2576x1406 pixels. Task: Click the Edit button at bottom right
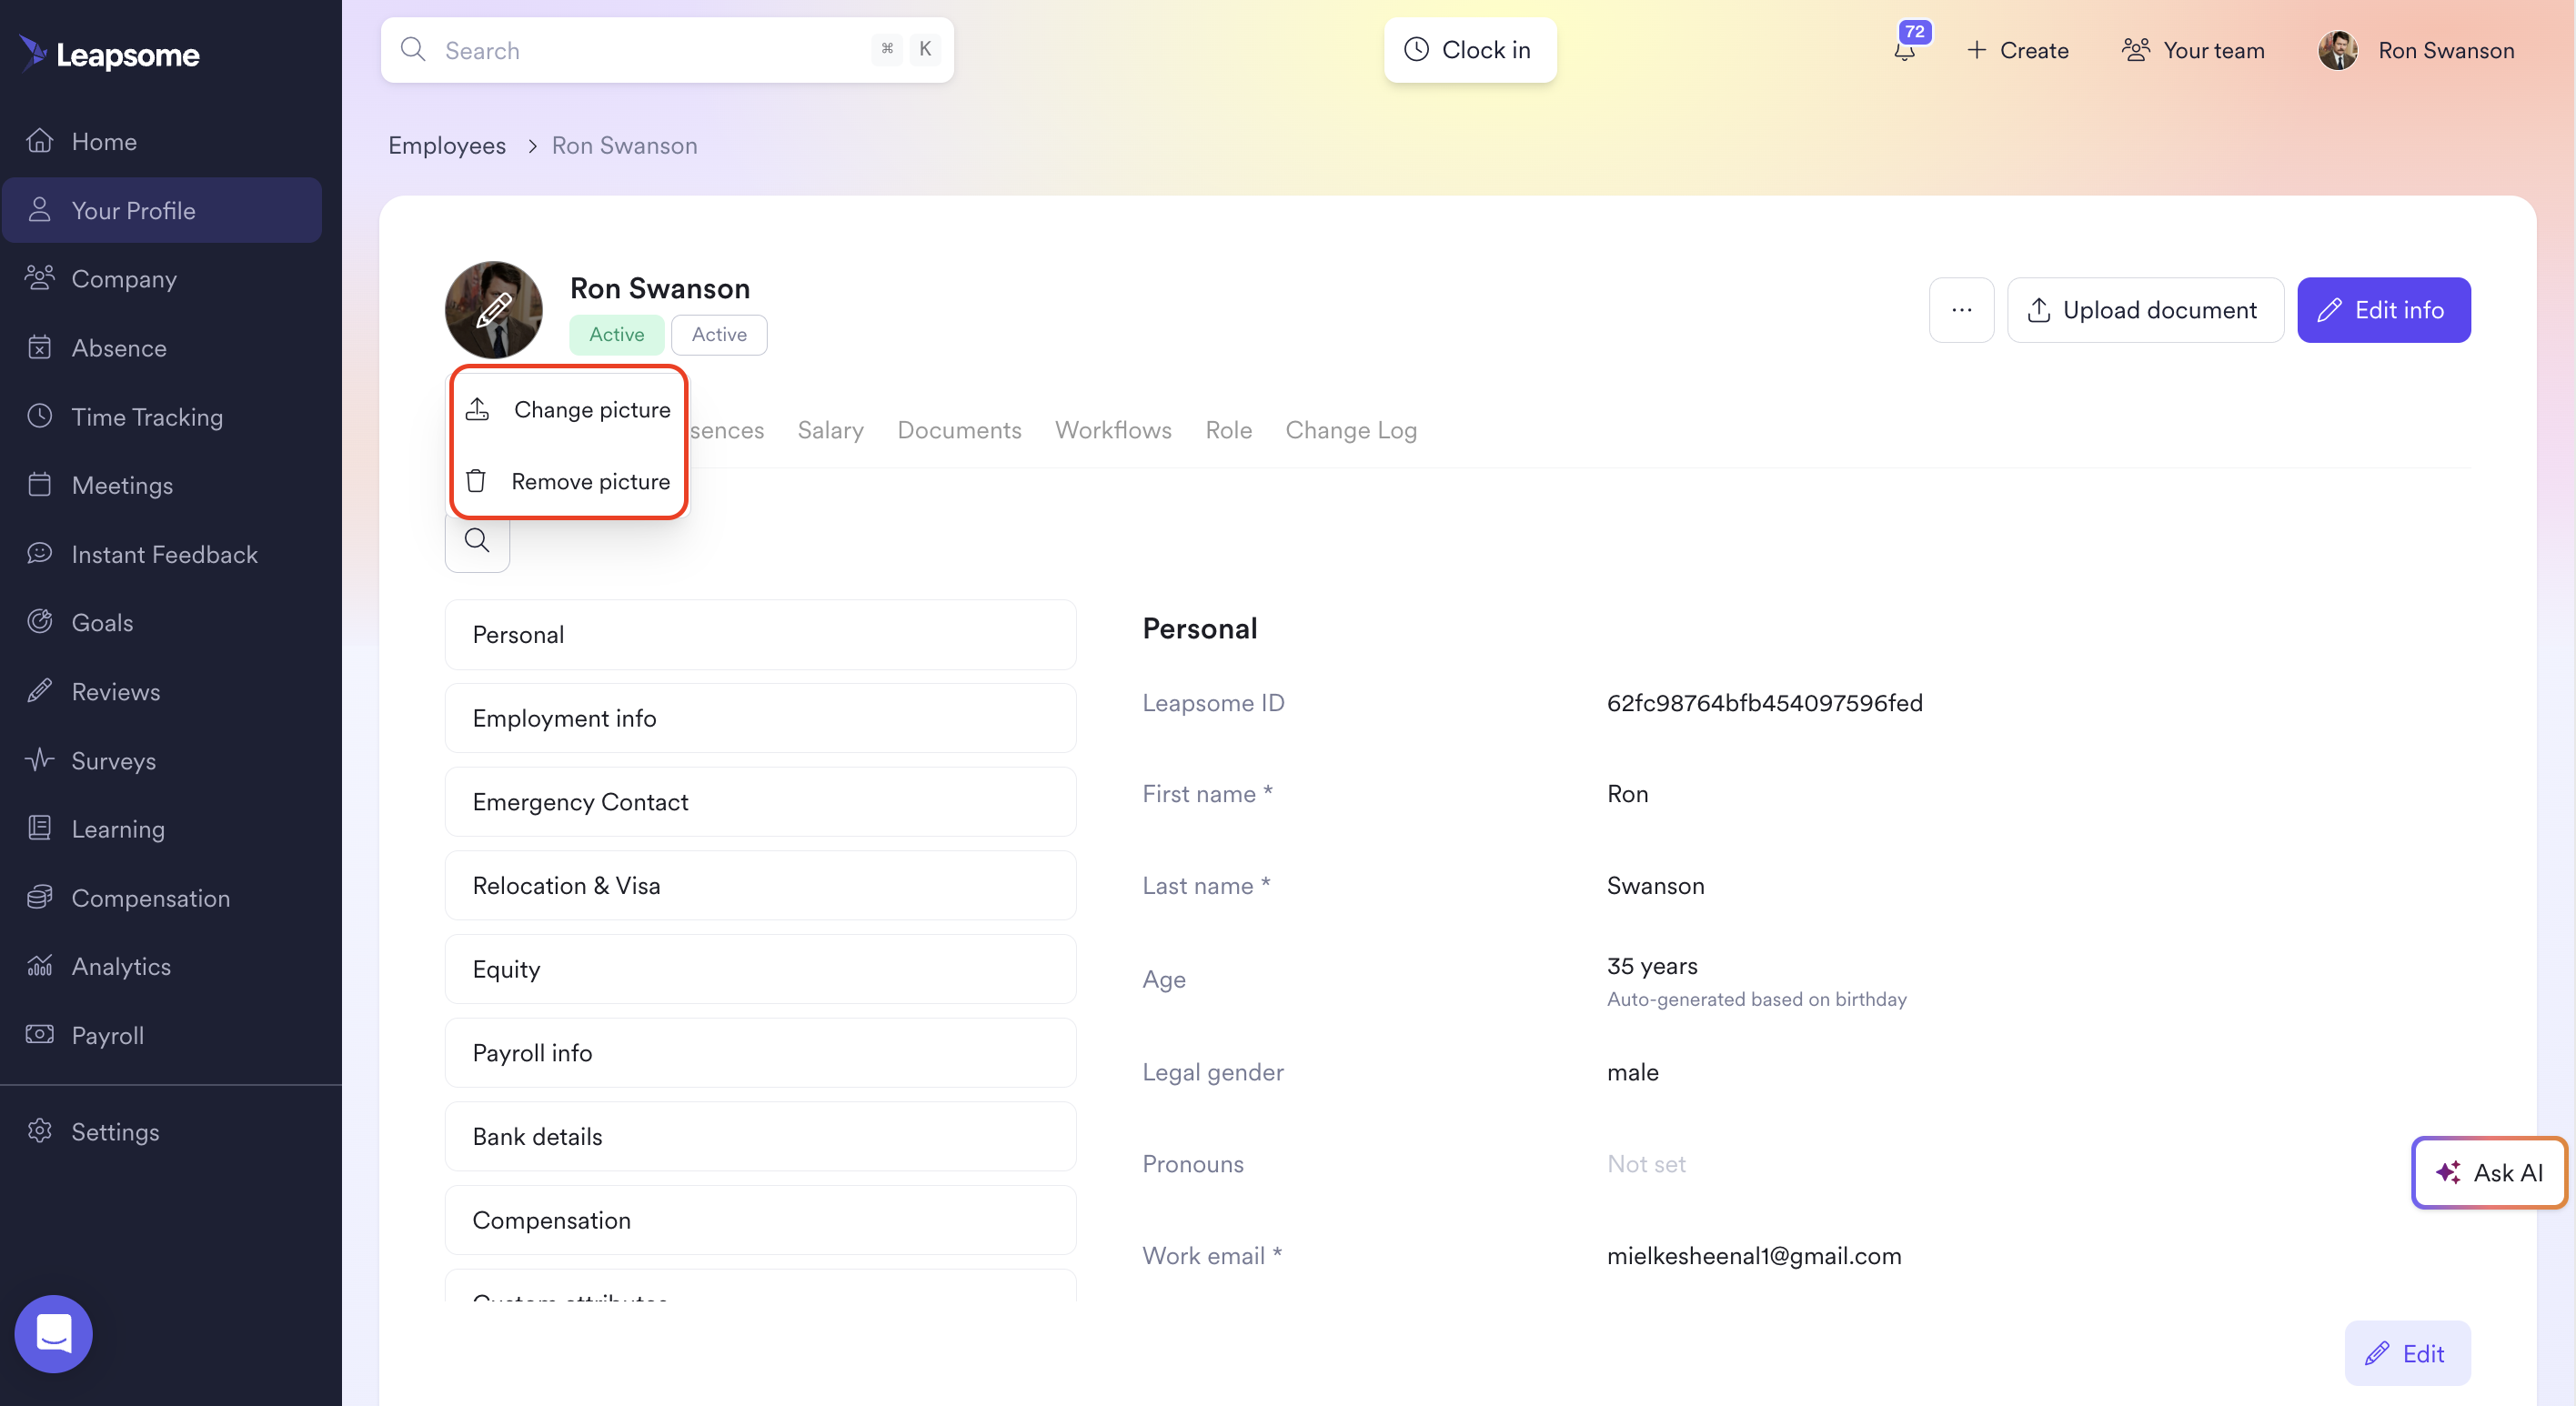pos(2407,1353)
